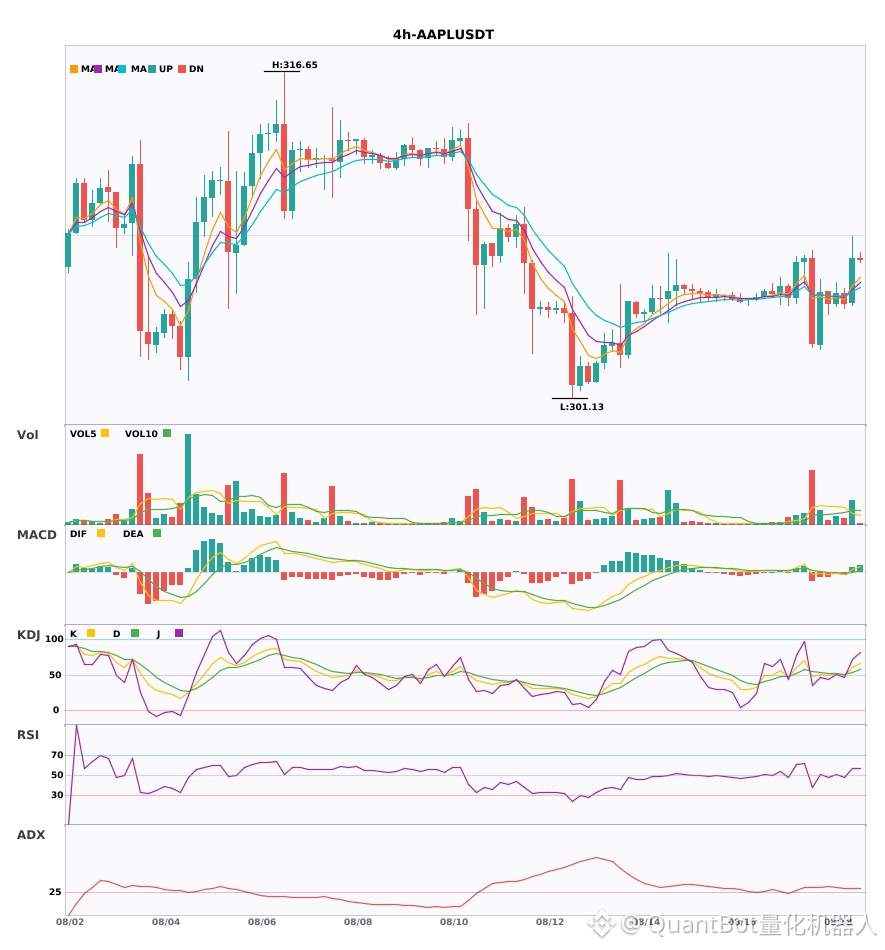
Task: Click the 08/02 date axis label
Action: [x=70, y=922]
